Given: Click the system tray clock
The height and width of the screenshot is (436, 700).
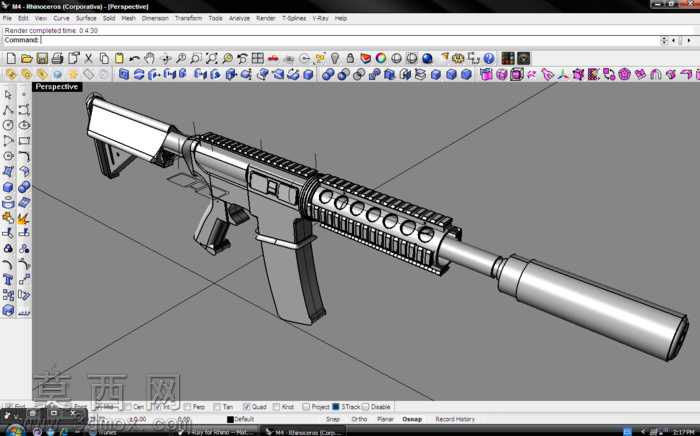Looking at the screenshot, I should coord(683,432).
